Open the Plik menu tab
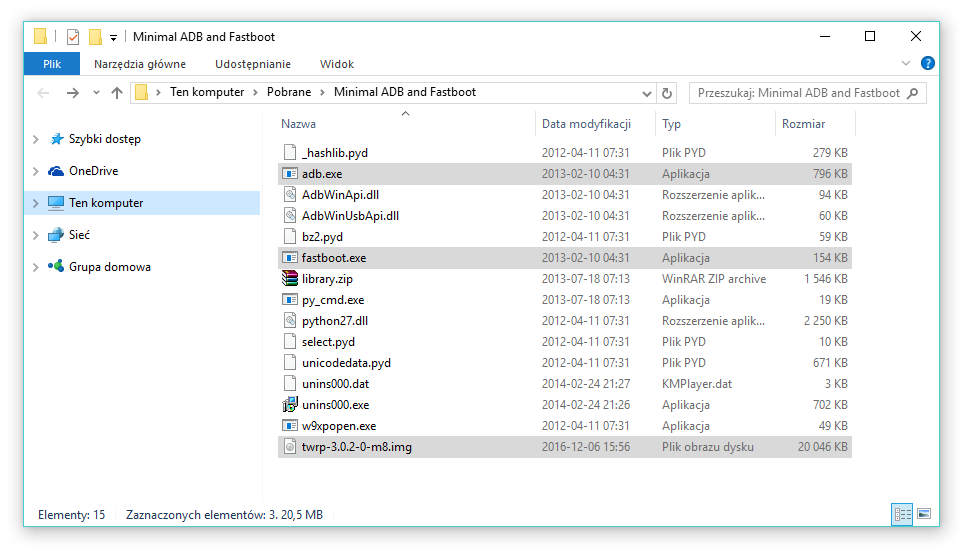This screenshot has height=554, width=967. coord(52,64)
